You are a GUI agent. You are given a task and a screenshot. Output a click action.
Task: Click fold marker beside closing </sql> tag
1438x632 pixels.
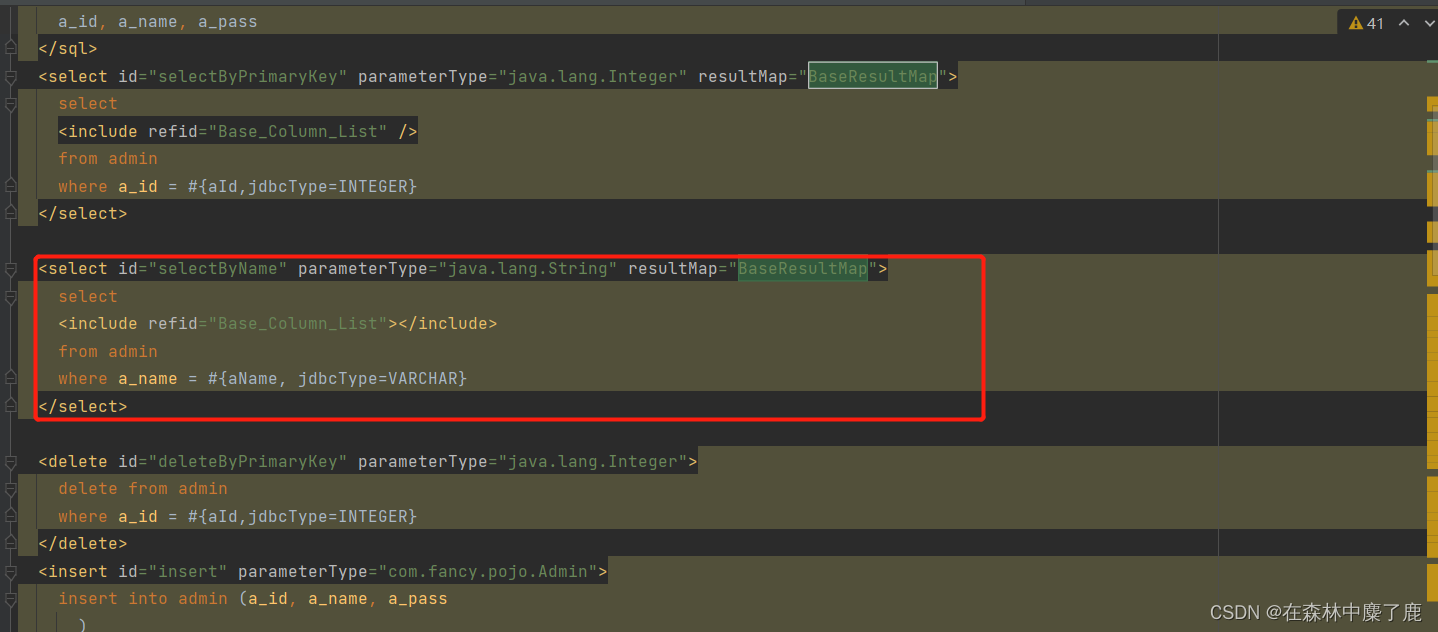tap(10, 48)
